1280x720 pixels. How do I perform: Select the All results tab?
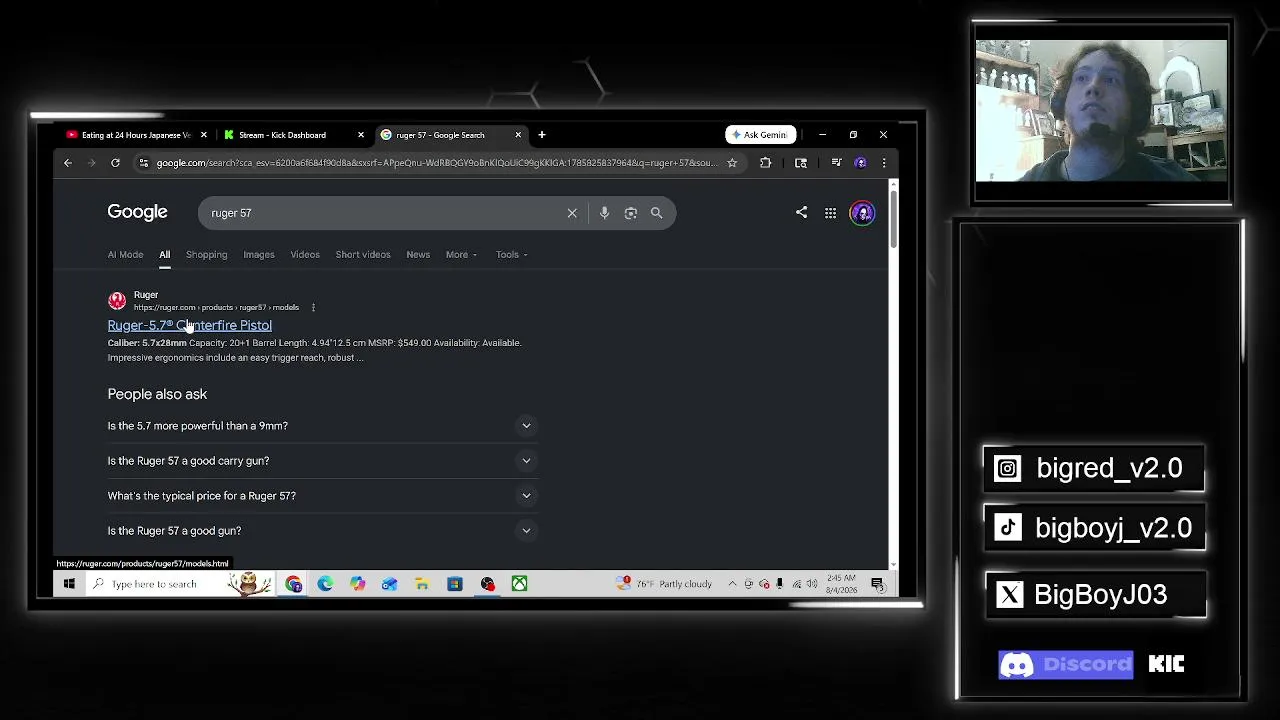click(164, 254)
